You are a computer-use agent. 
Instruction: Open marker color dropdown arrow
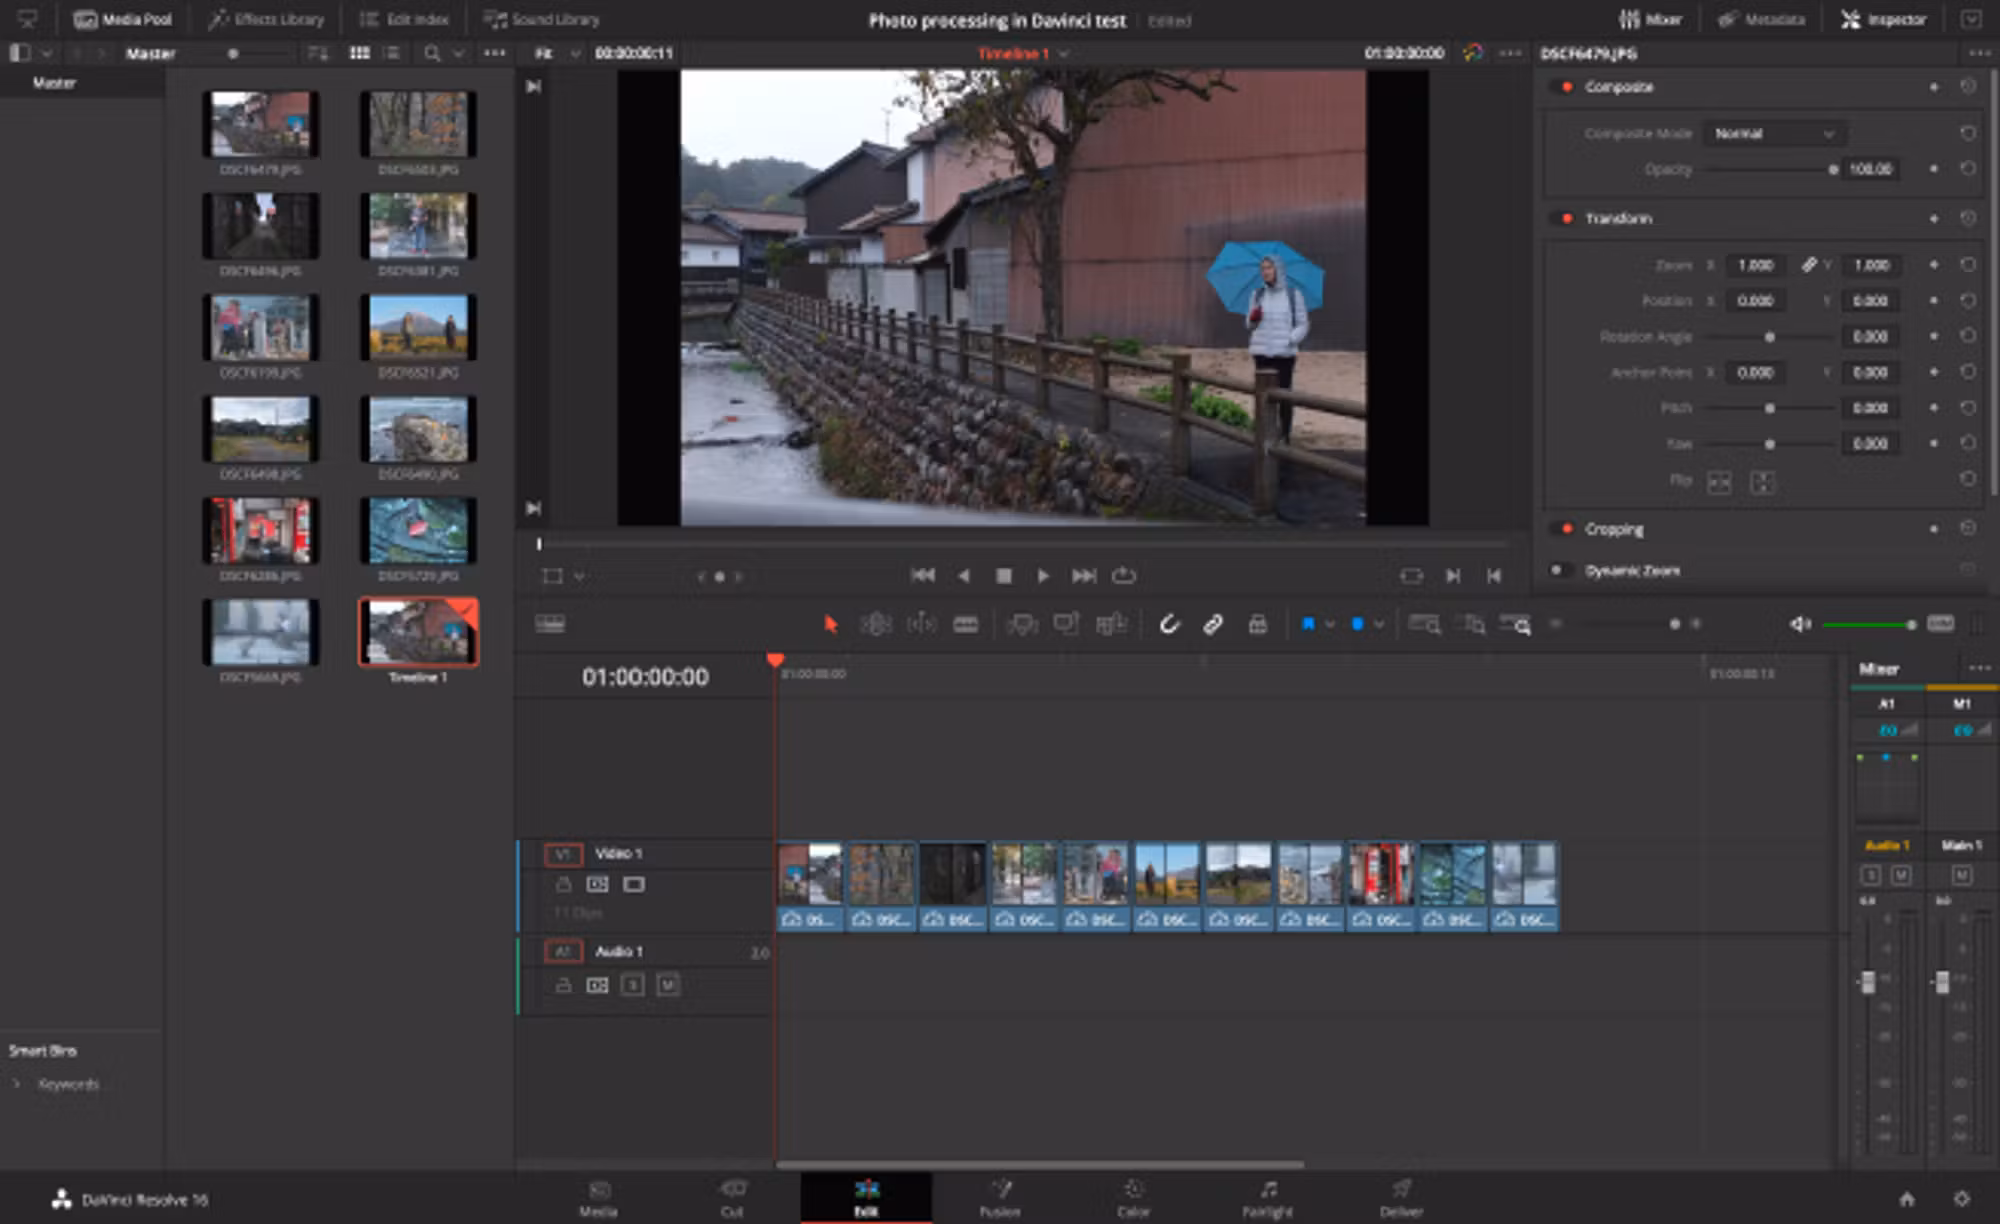pos(1379,624)
